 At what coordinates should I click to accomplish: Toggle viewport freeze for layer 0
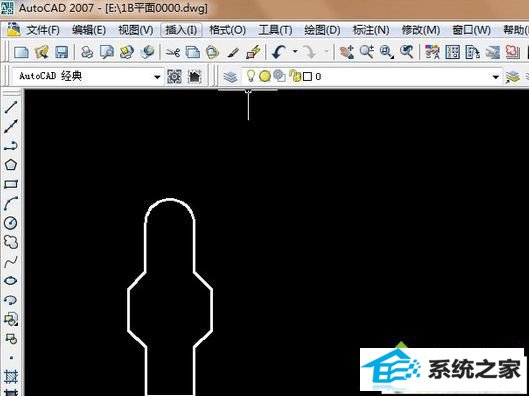tap(279, 76)
